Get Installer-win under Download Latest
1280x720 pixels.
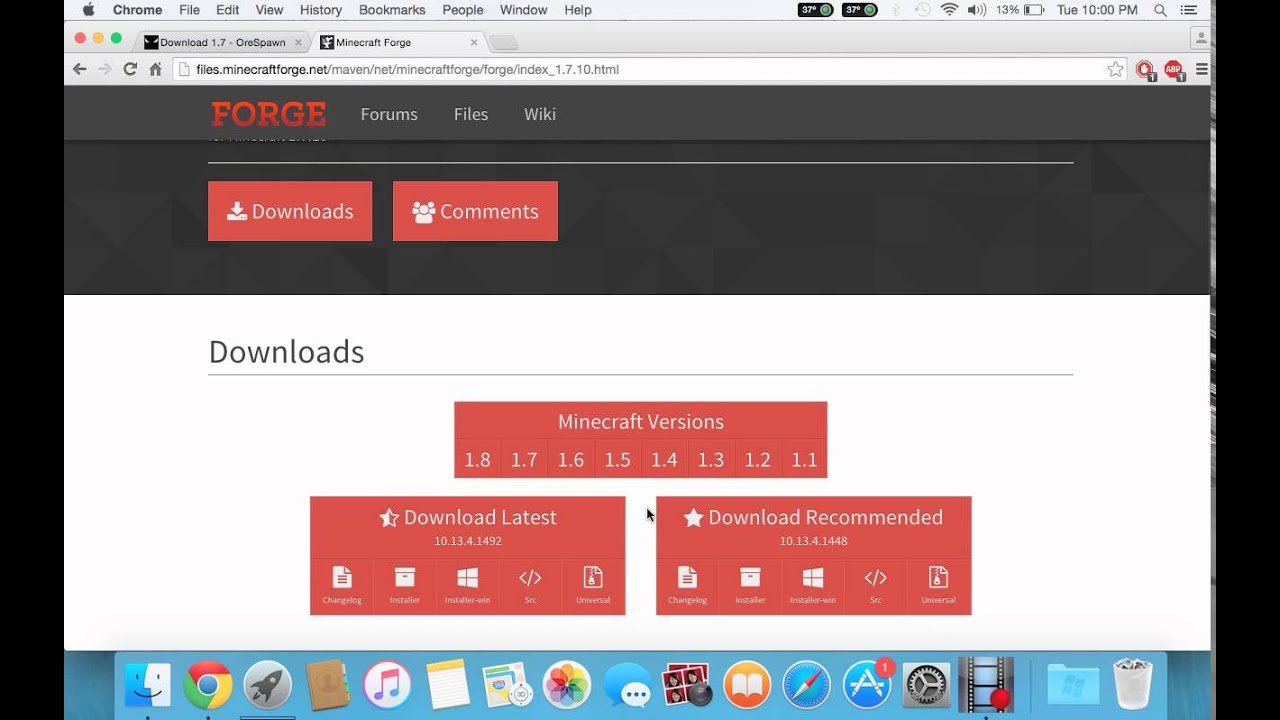tap(467, 586)
